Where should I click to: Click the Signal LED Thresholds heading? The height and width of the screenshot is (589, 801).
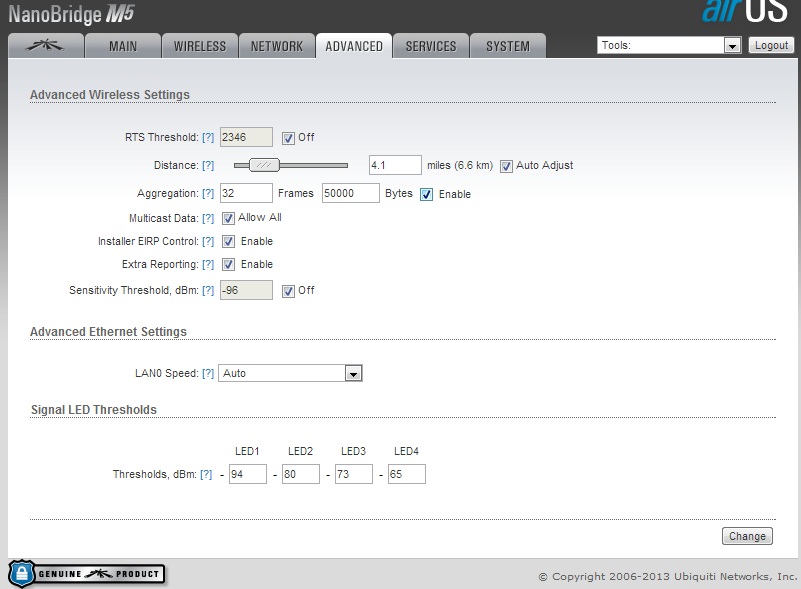94,410
